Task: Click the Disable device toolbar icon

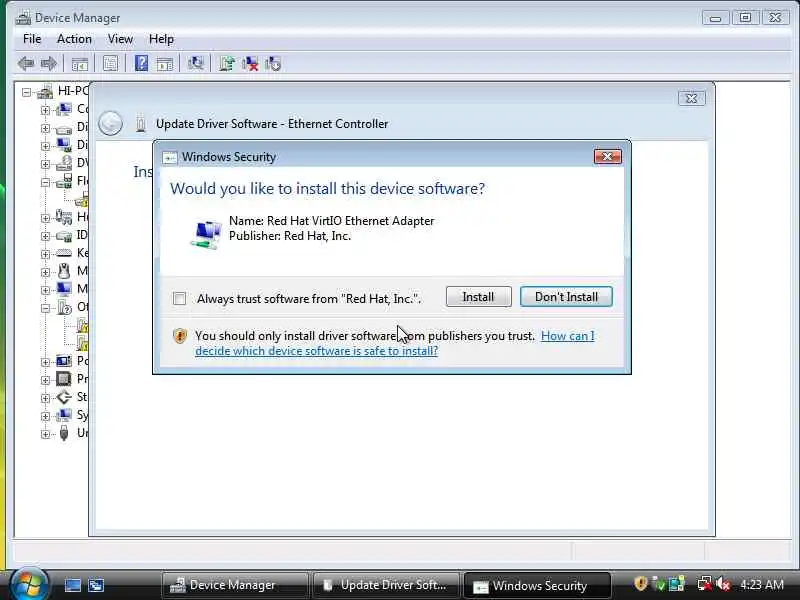Action: (273, 63)
